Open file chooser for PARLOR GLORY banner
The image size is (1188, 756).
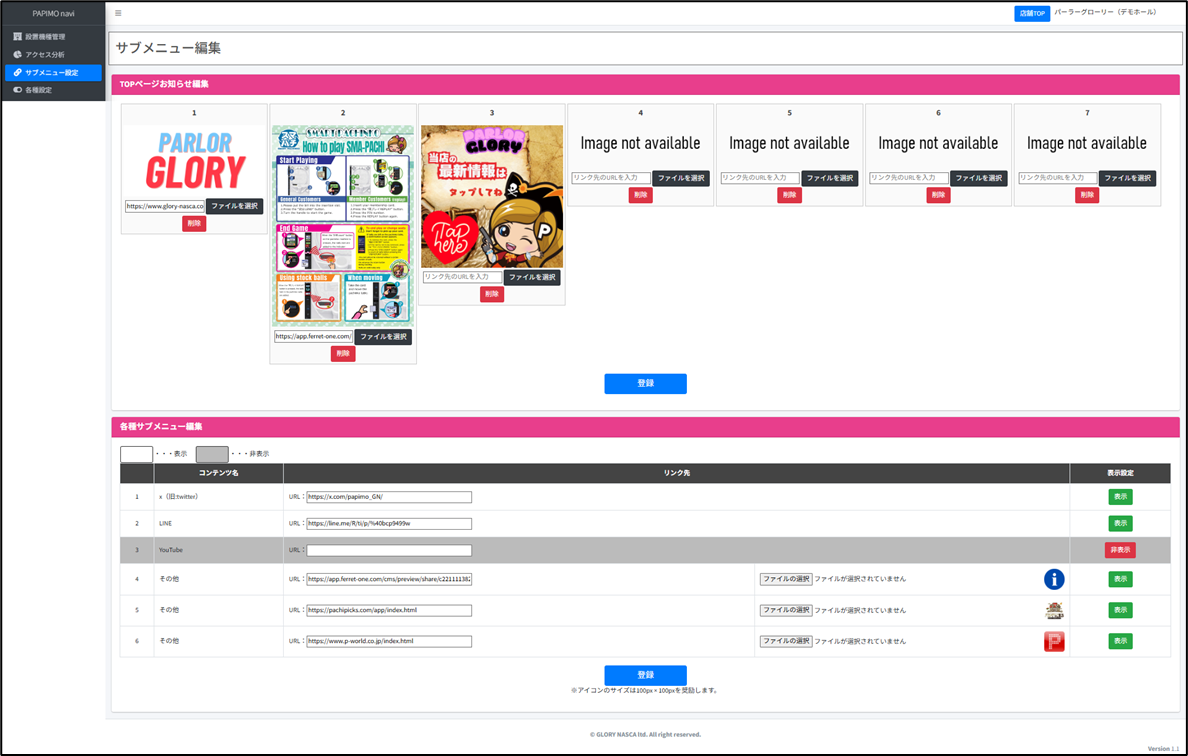click(x=234, y=206)
